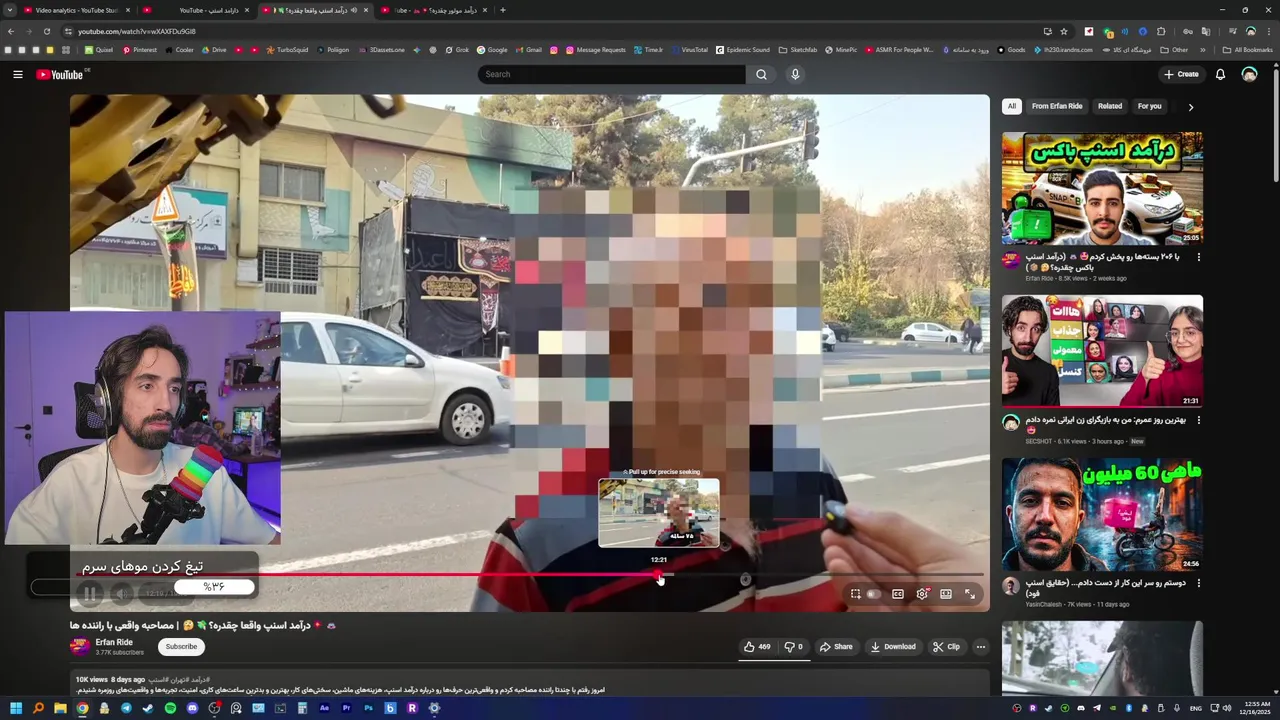Like the video with the thumbs up
Viewport: 1280px width, 720px height.
coord(757,647)
